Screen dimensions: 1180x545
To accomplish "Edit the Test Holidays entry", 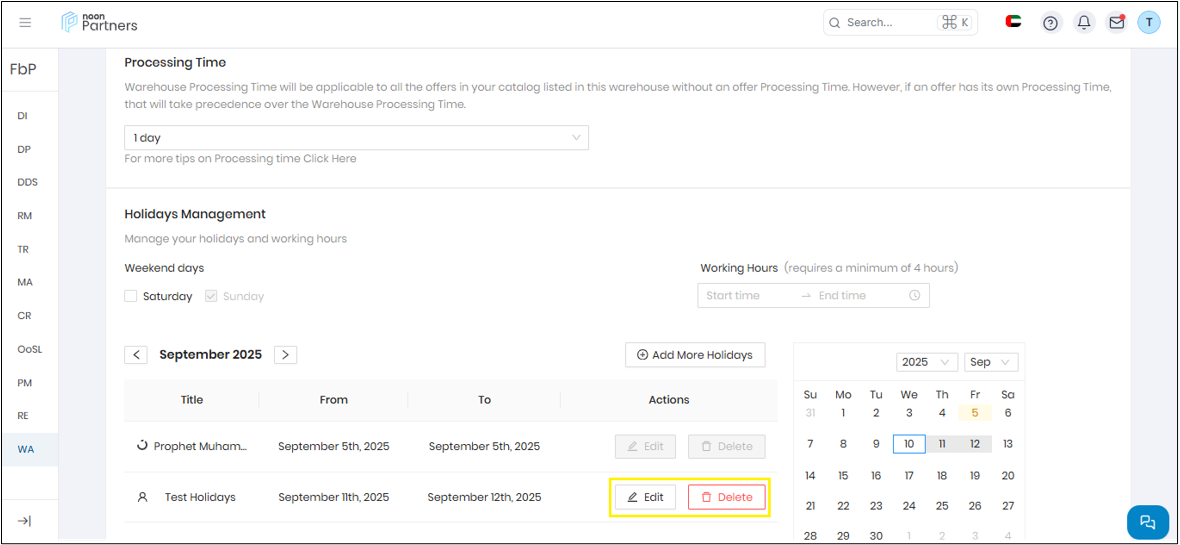I will pyautogui.click(x=645, y=497).
